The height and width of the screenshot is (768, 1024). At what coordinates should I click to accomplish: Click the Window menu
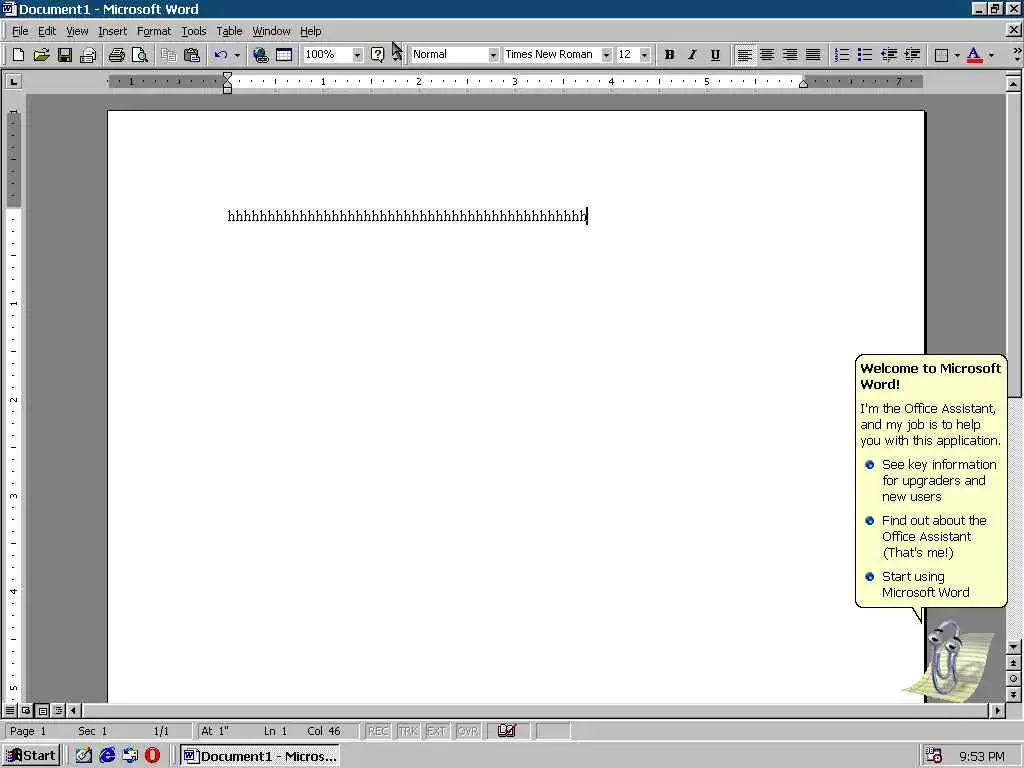coord(271,31)
